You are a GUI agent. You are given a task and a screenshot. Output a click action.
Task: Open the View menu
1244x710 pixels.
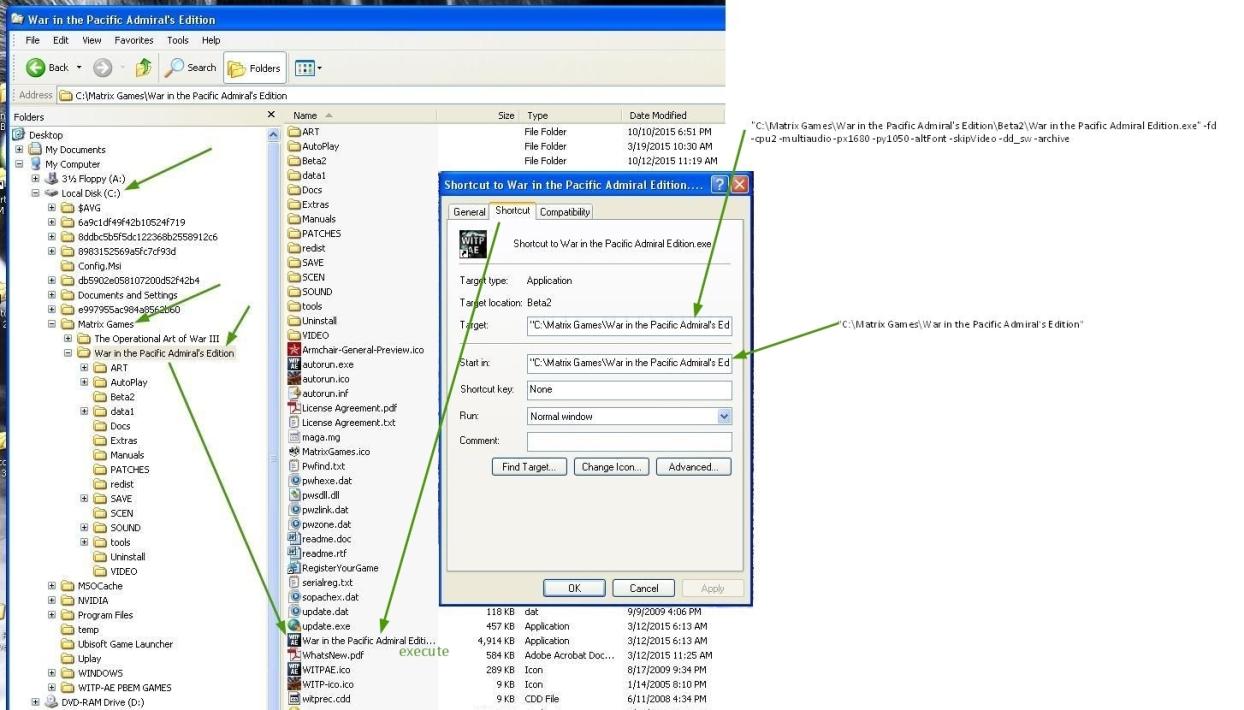pos(91,40)
